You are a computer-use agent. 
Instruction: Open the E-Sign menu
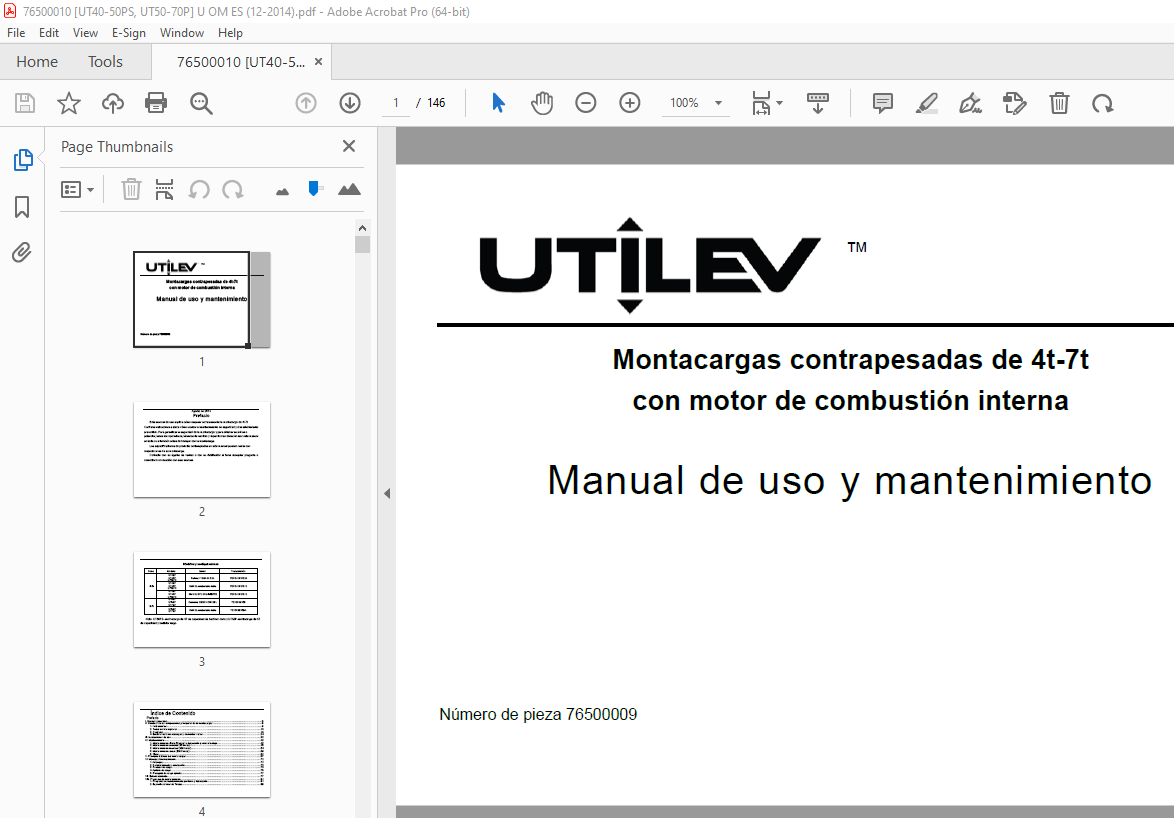[x=128, y=33]
